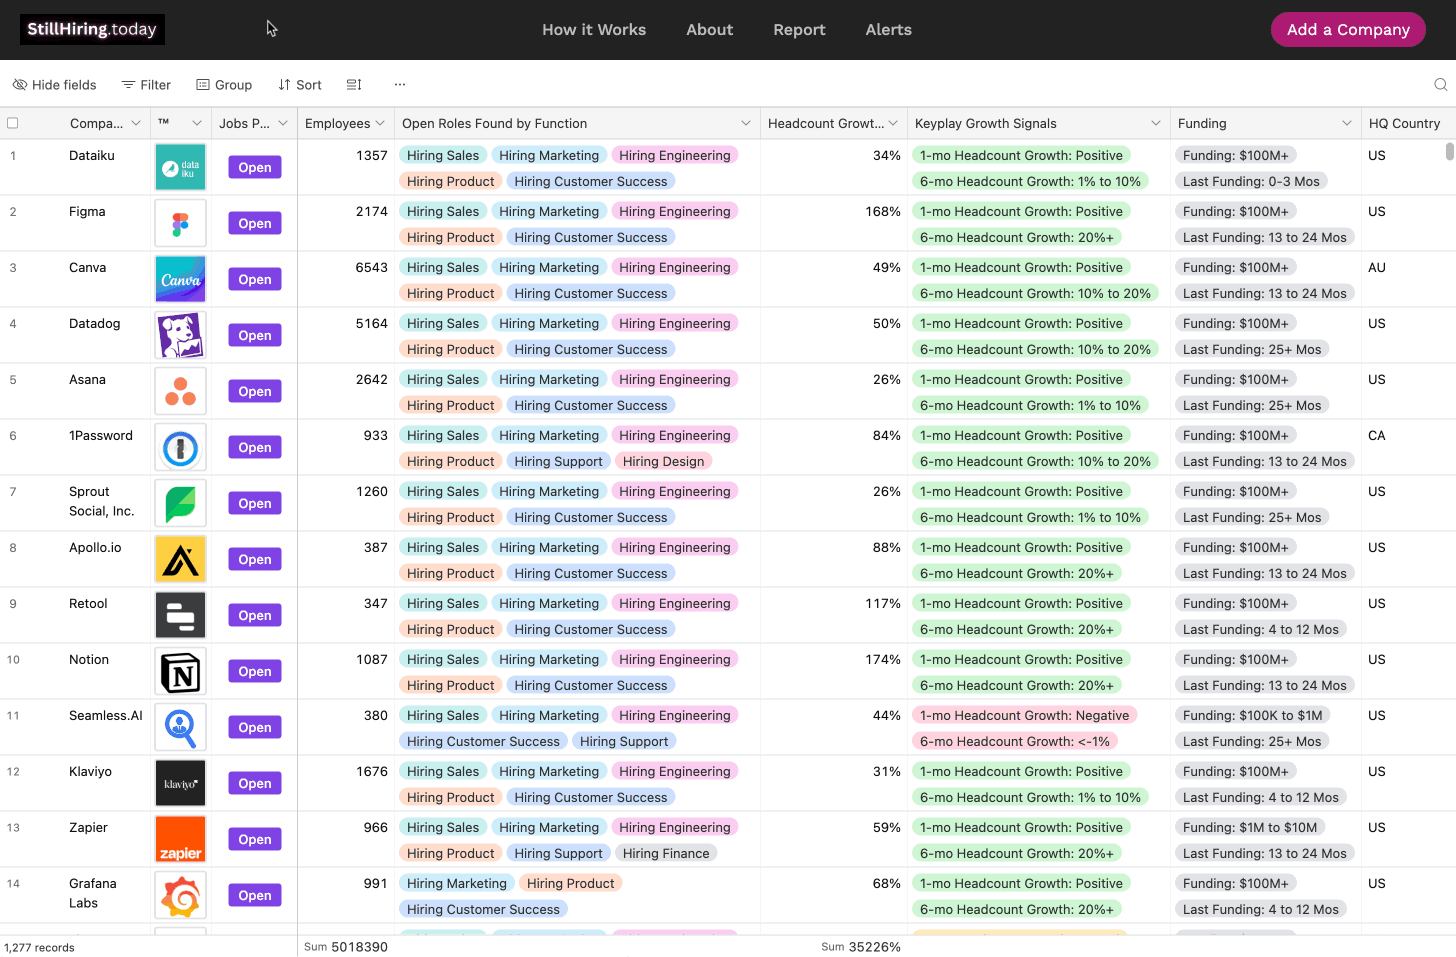Open the Hide fields panel

click(x=55, y=85)
